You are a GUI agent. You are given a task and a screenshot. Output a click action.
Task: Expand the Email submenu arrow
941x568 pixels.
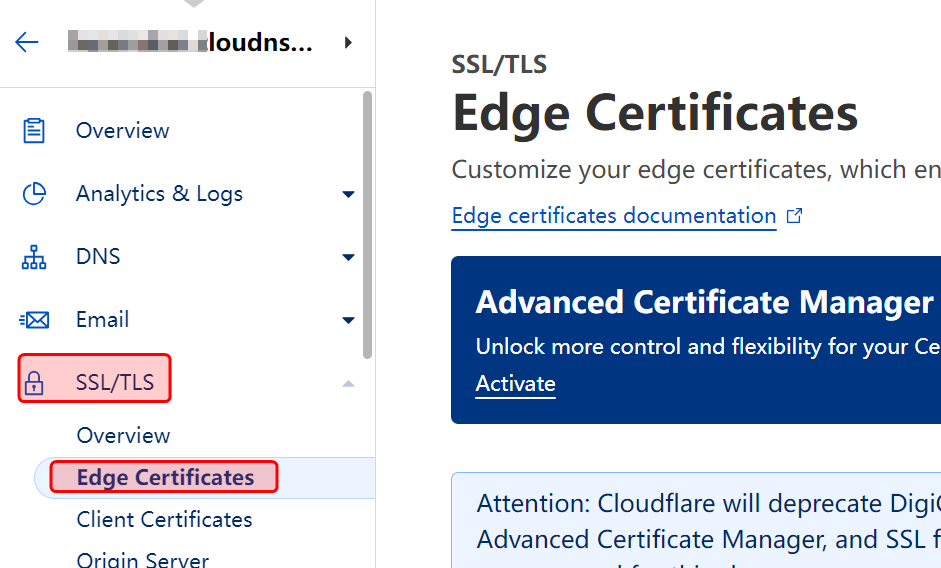(x=348, y=320)
